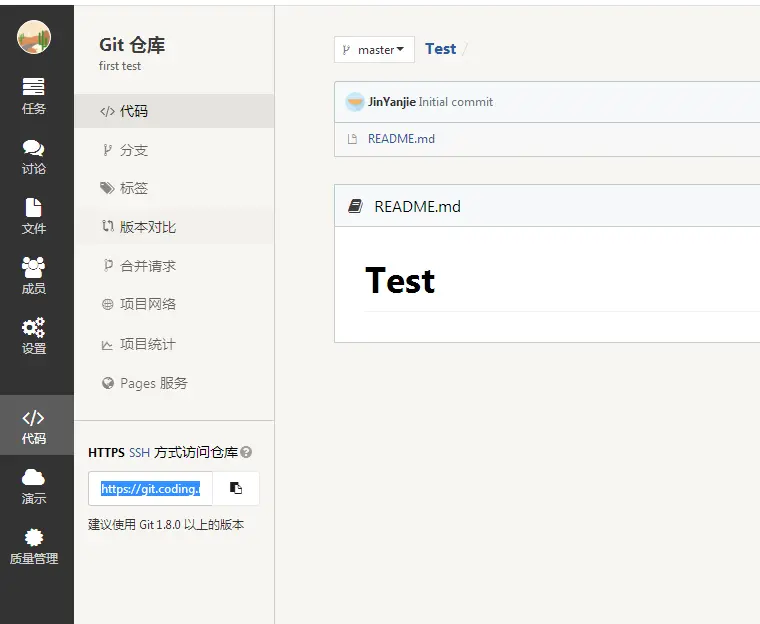Open 质量管理 quality management icon
760x624 pixels.
click(33, 546)
